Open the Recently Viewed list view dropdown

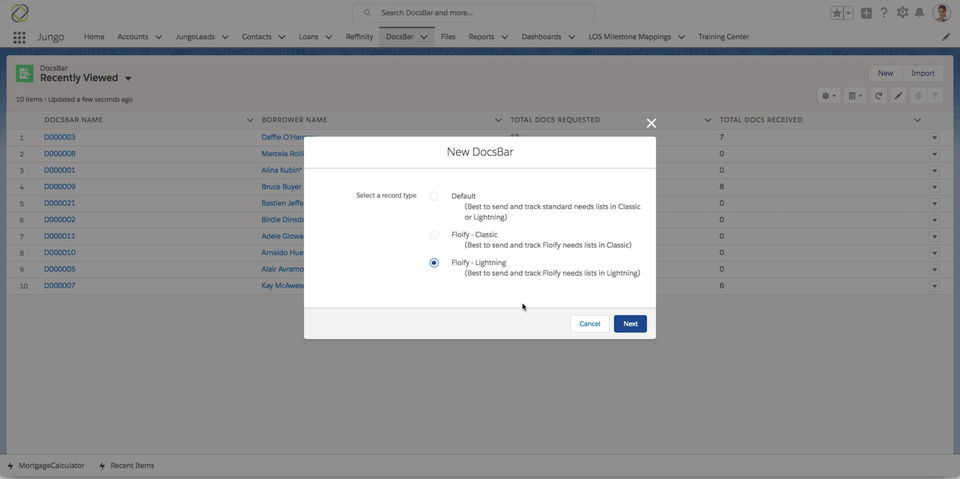[128, 78]
